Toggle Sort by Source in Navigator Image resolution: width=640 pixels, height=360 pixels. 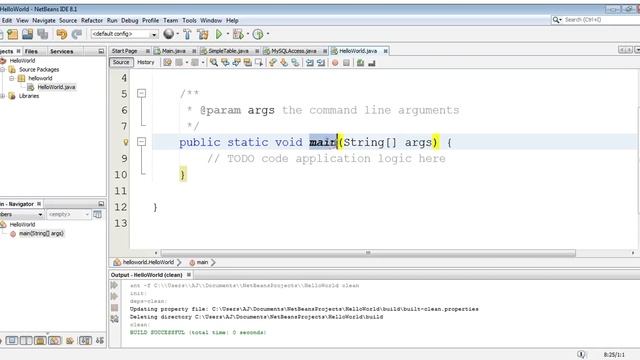pos(100,340)
